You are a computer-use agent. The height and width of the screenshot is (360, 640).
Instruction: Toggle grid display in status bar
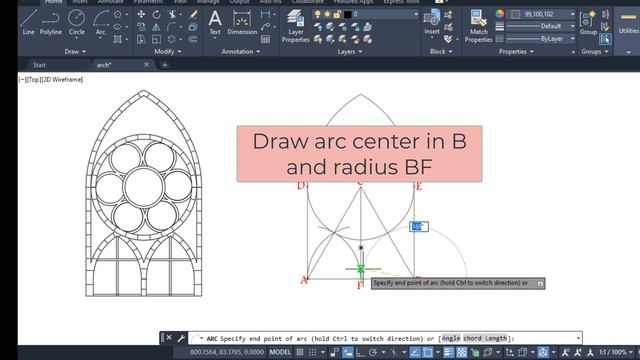300,352
